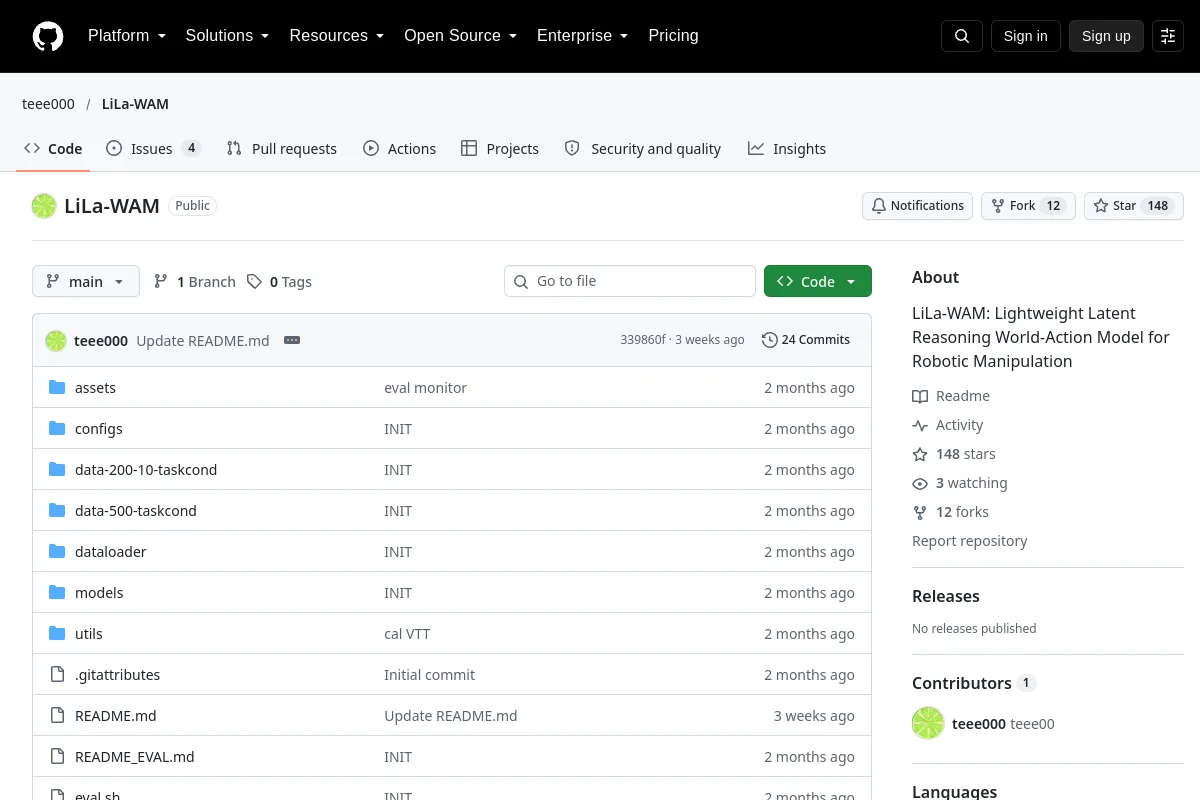Click the Notifications button
Screen dimensions: 1200x800
point(917,206)
